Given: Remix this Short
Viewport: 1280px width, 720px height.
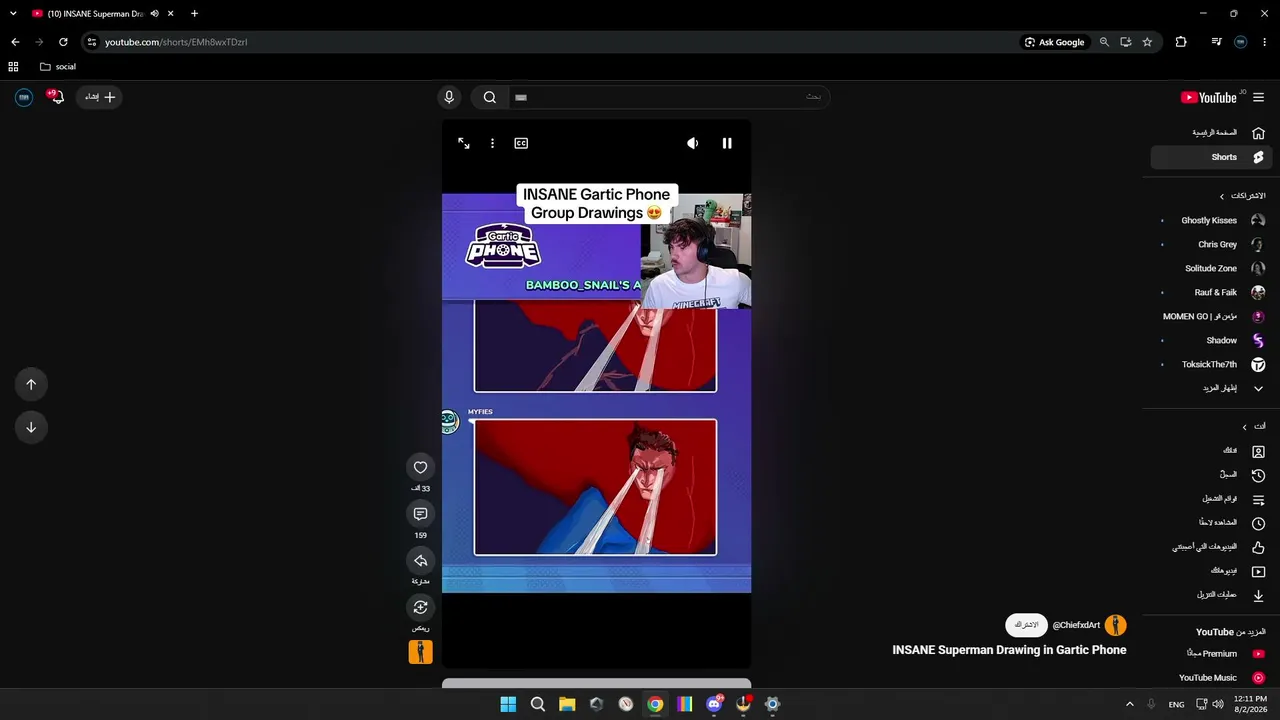Looking at the screenshot, I should (x=420, y=607).
